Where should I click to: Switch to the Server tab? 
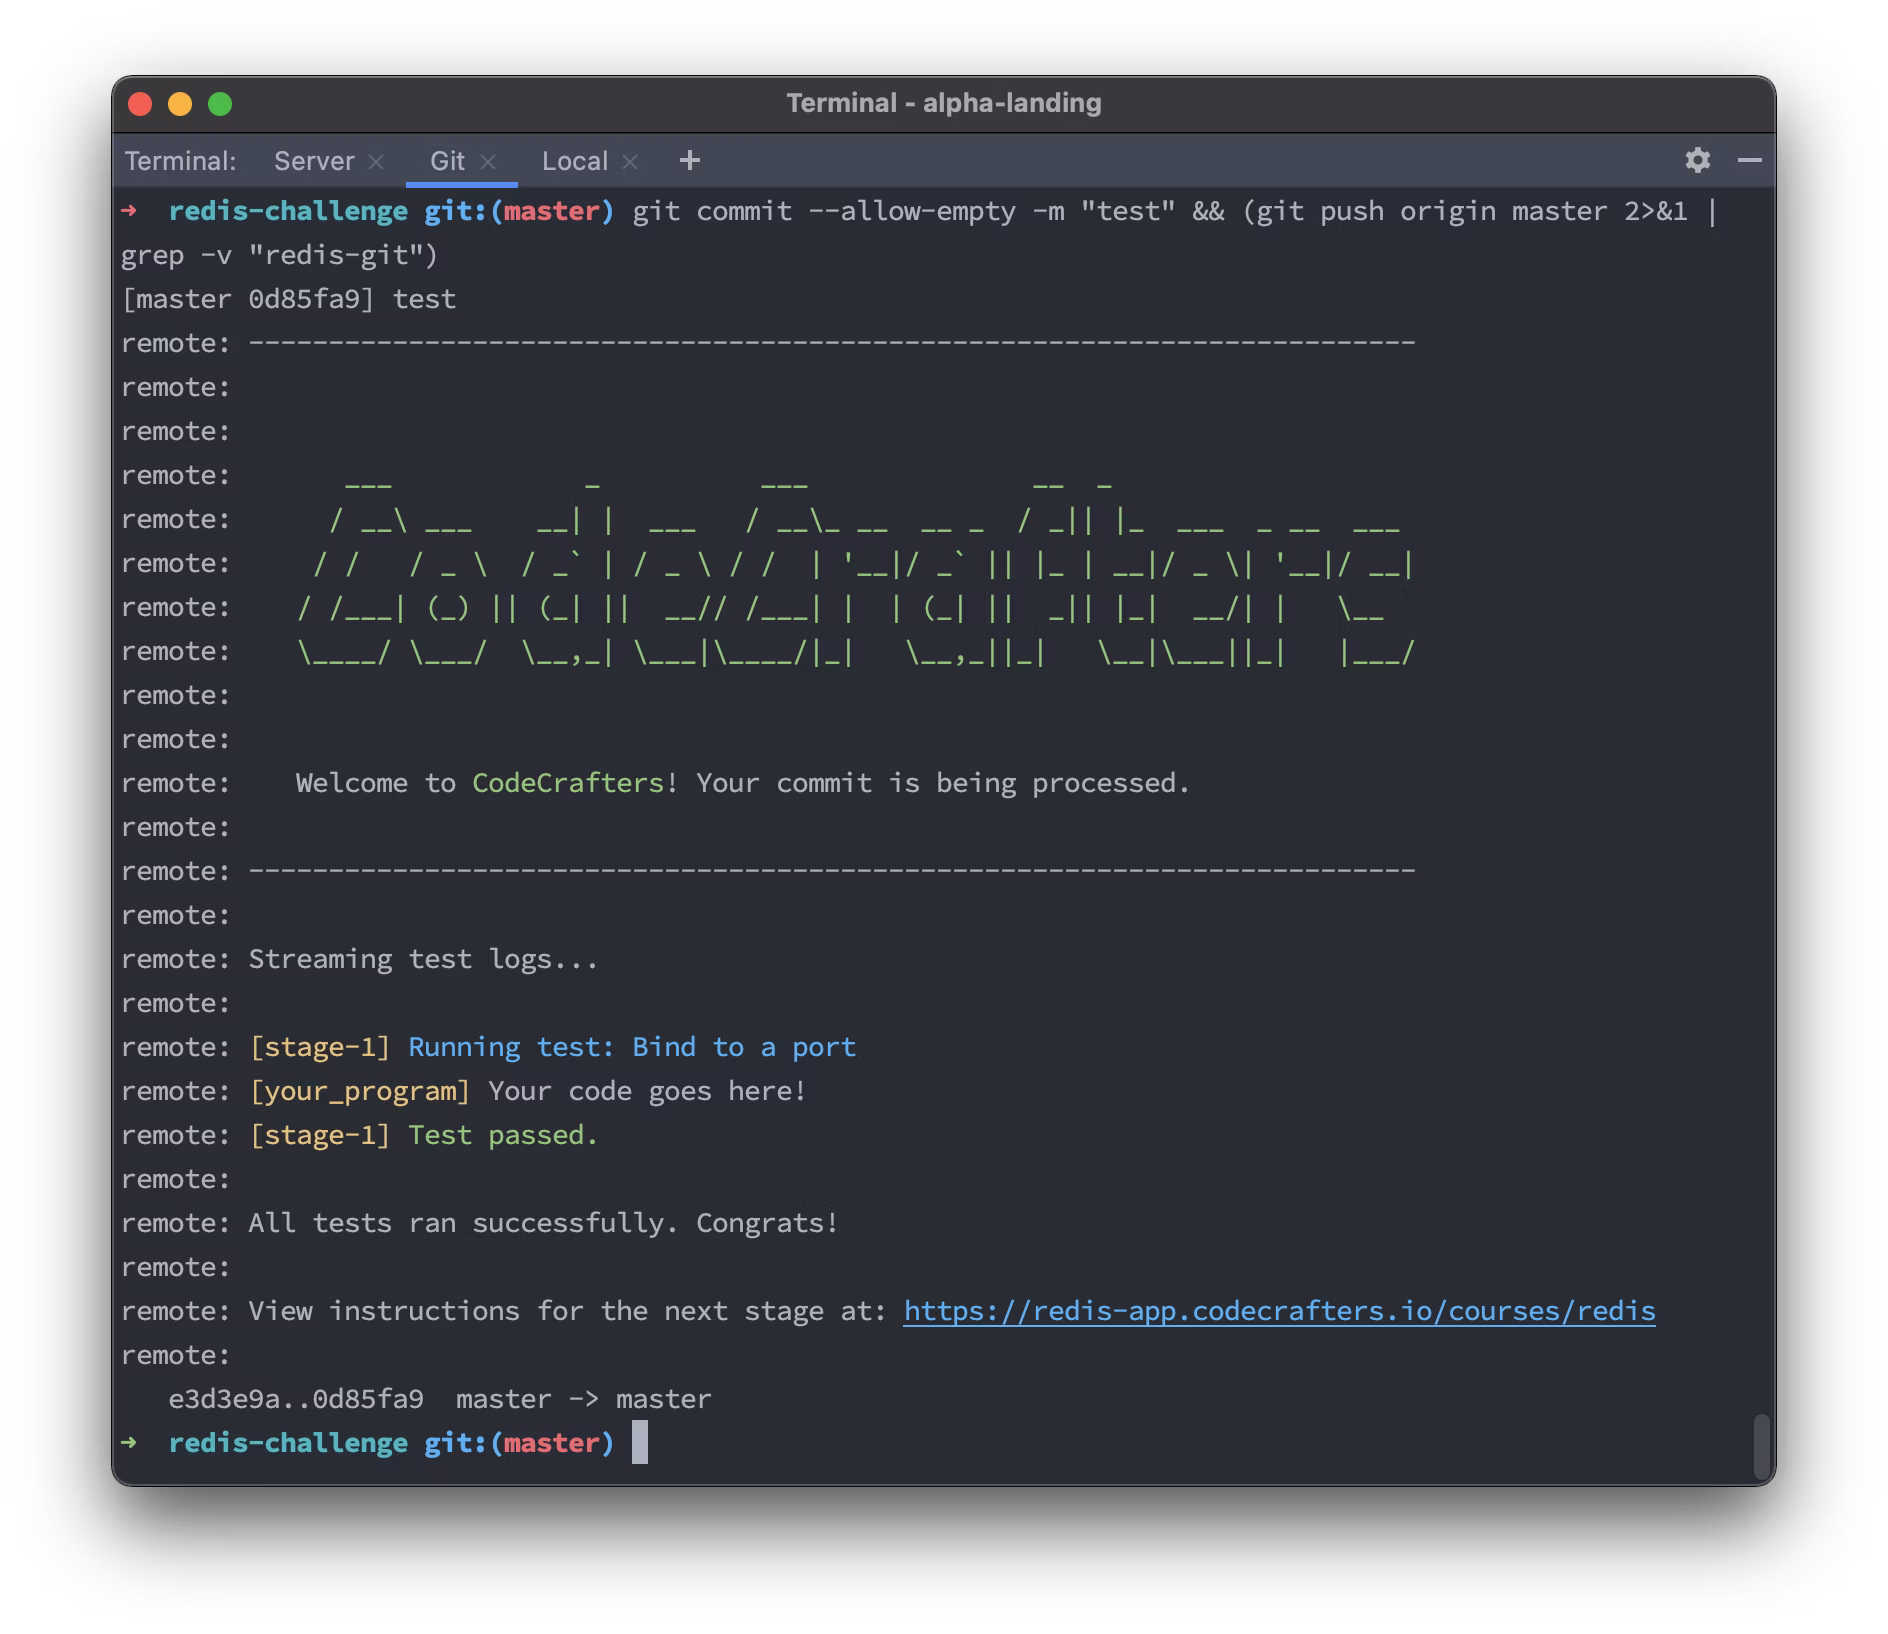click(314, 162)
